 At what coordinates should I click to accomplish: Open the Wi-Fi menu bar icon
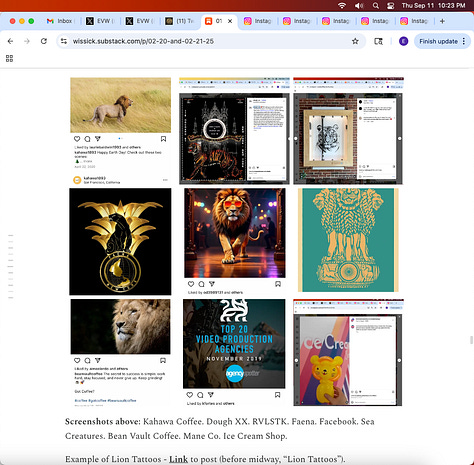[342, 6]
